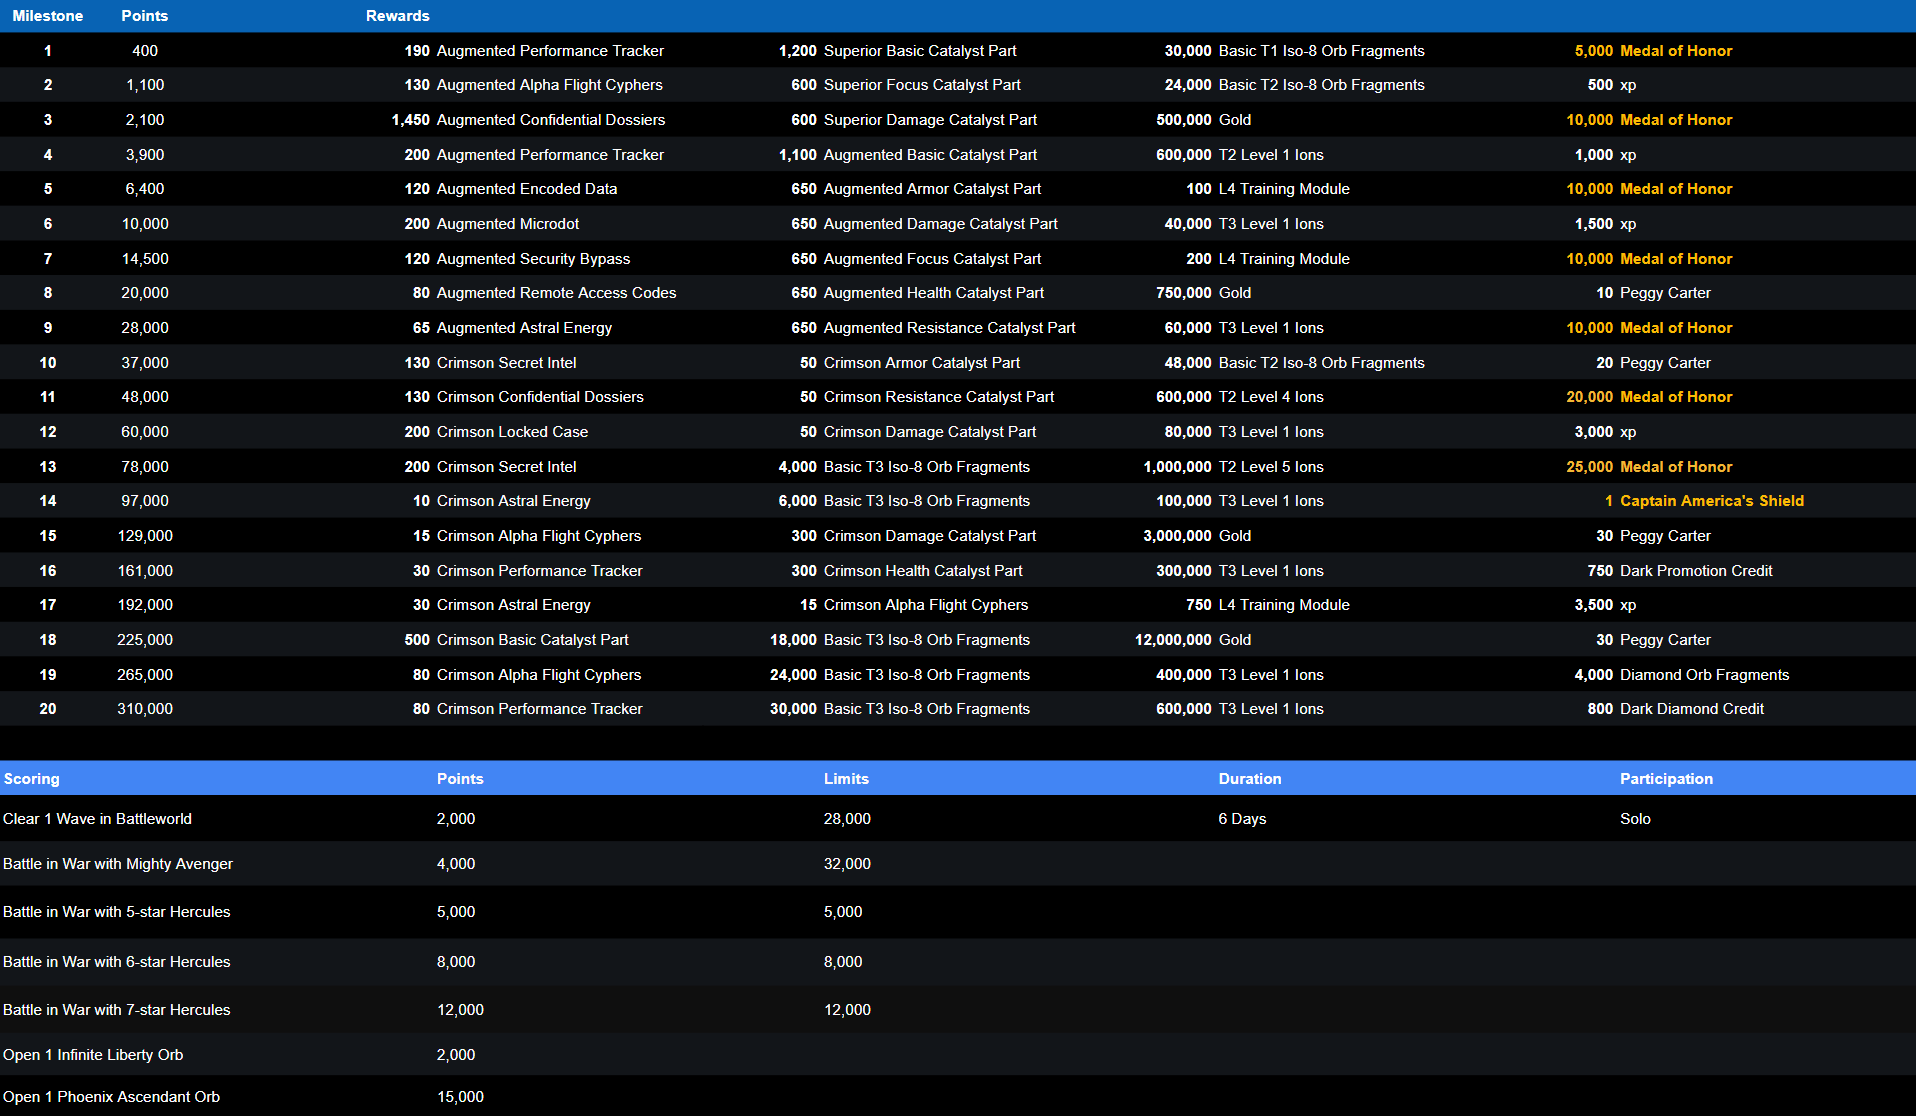The height and width of the screenshot is (1116, 1916).
Task: Select the Rewards column header
Action: tap(397, 16)
